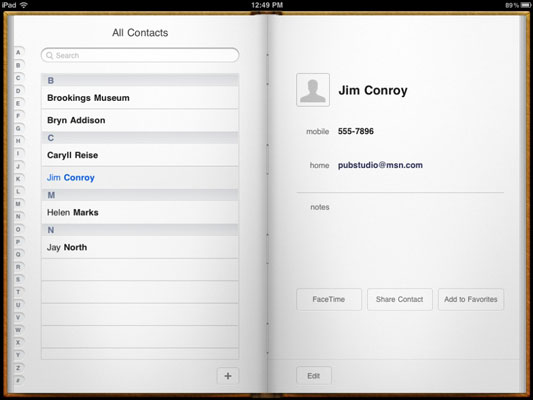The width and height of the screenshot is (533, 400).
Task: Click Jim Conroy's contact photo placeholder
Action: pos(313,90)
